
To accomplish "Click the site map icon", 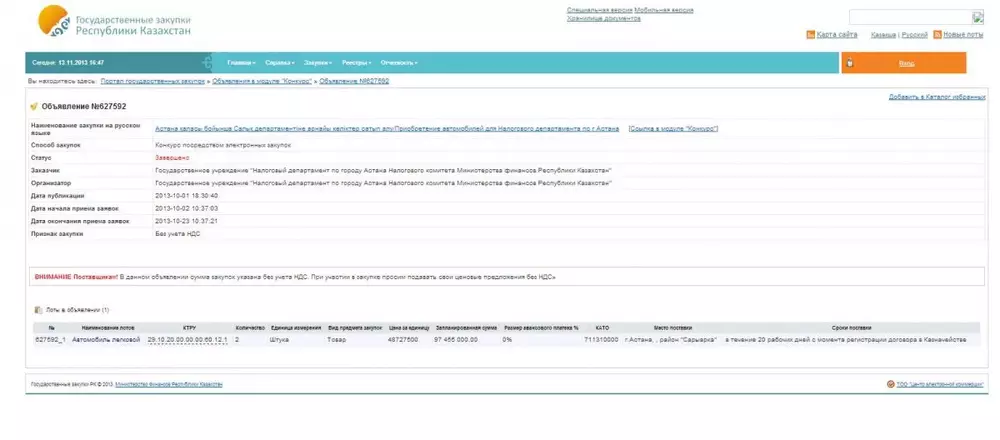I will pyautogui.click(x=811, y=35).
